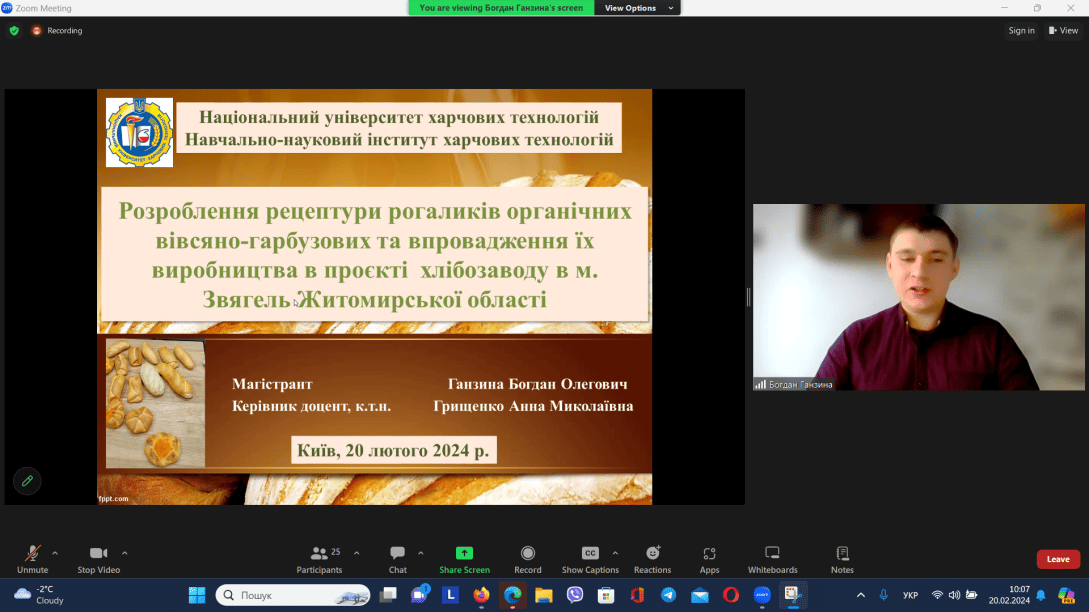The width and height of the screenshot is (1089, 612).
Task: Unmute the microphone
Action: pos(33,559)
